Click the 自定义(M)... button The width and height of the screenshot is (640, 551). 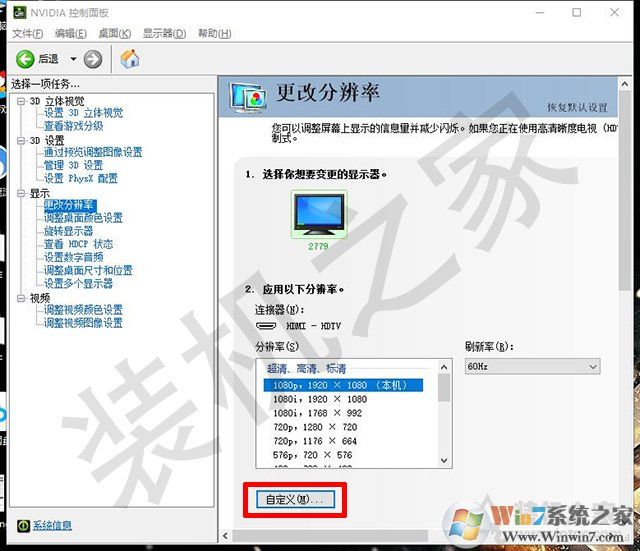tap(296, 499)
